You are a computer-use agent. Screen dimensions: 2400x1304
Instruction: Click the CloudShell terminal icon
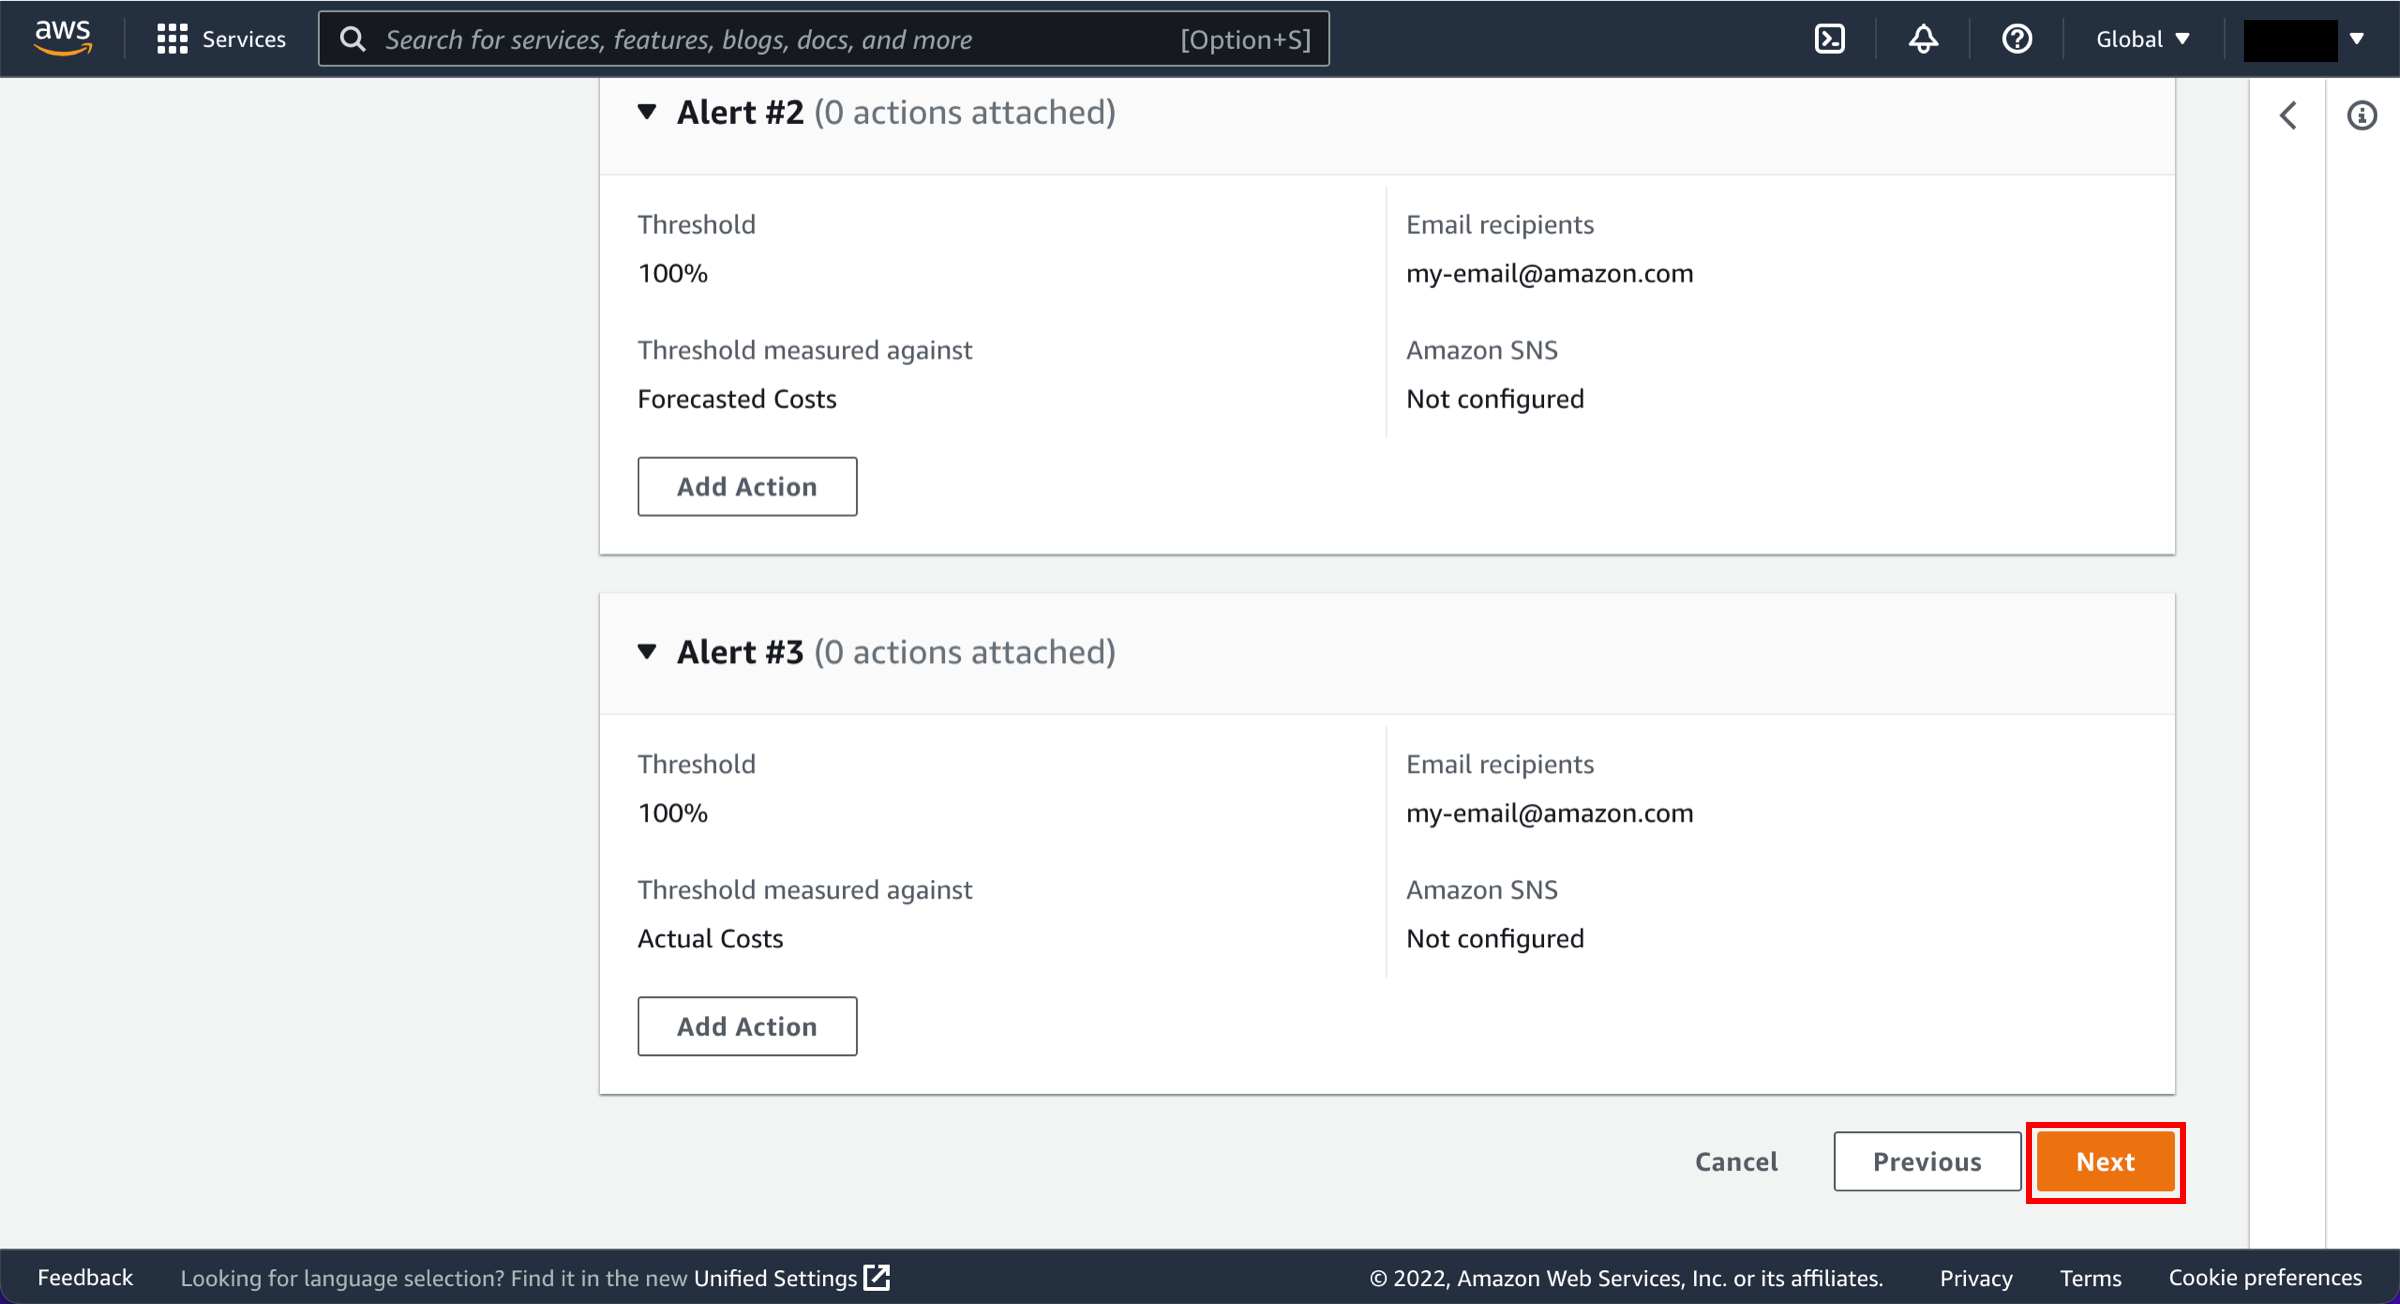pos(1830,39)
